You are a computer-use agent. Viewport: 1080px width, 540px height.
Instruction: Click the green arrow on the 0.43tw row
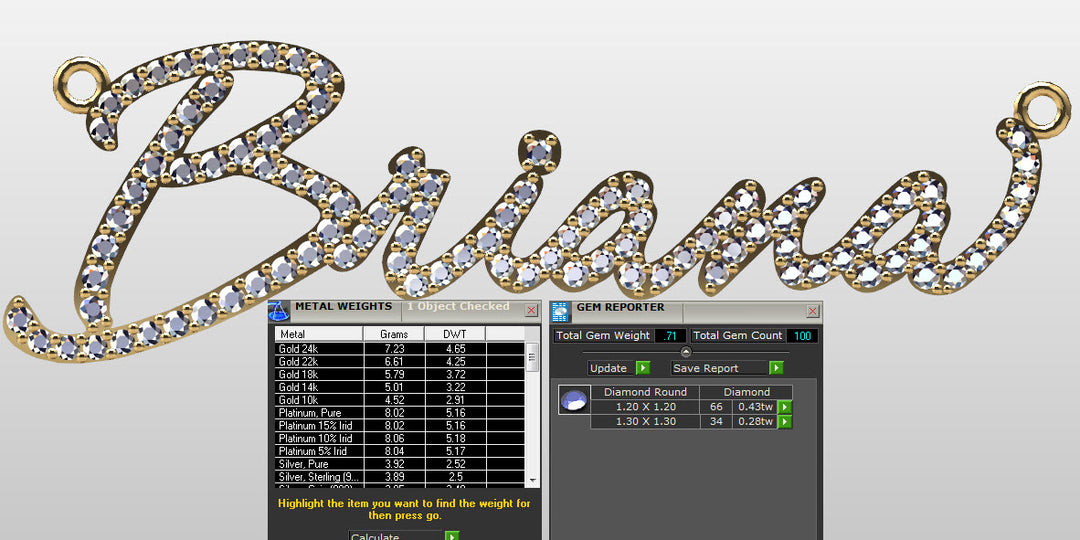[785, 407]
